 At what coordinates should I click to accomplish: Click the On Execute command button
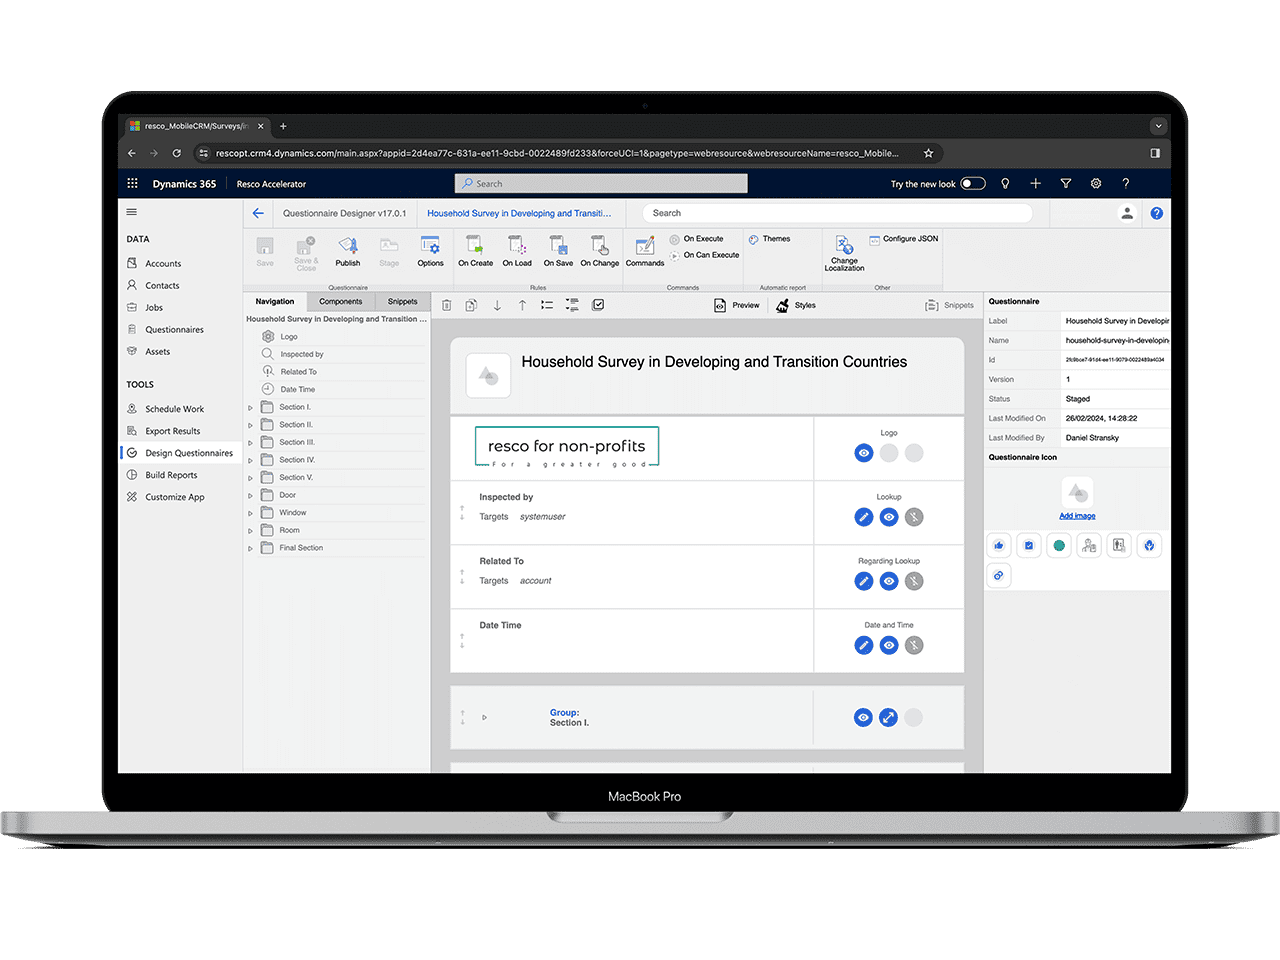point(697,239)
